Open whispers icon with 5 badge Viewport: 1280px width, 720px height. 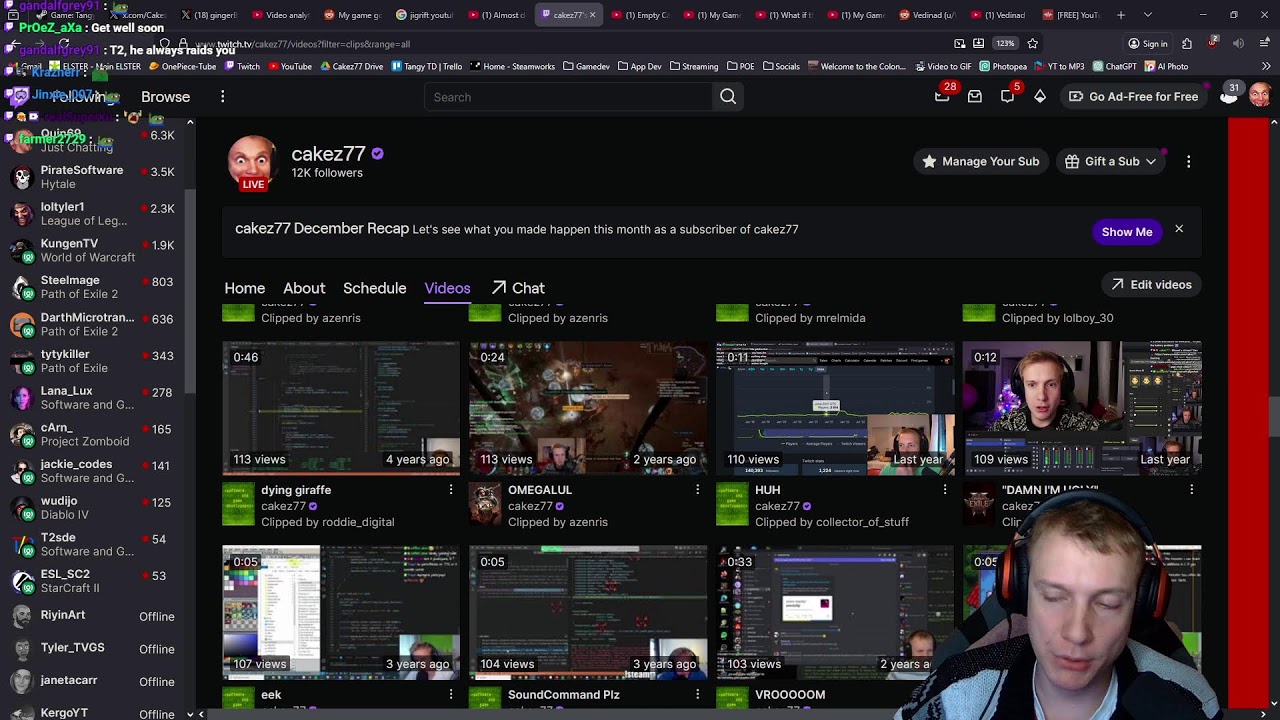(x=1007, y=97)
